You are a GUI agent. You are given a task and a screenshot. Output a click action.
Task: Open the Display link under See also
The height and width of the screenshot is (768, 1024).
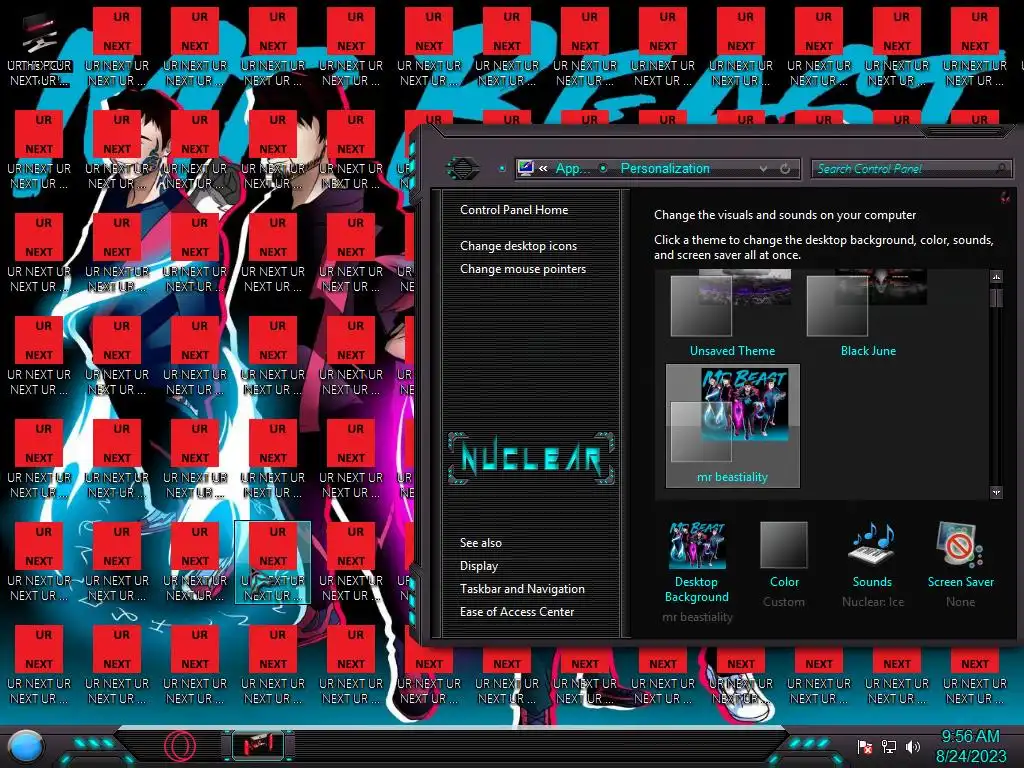coord(479,566)
